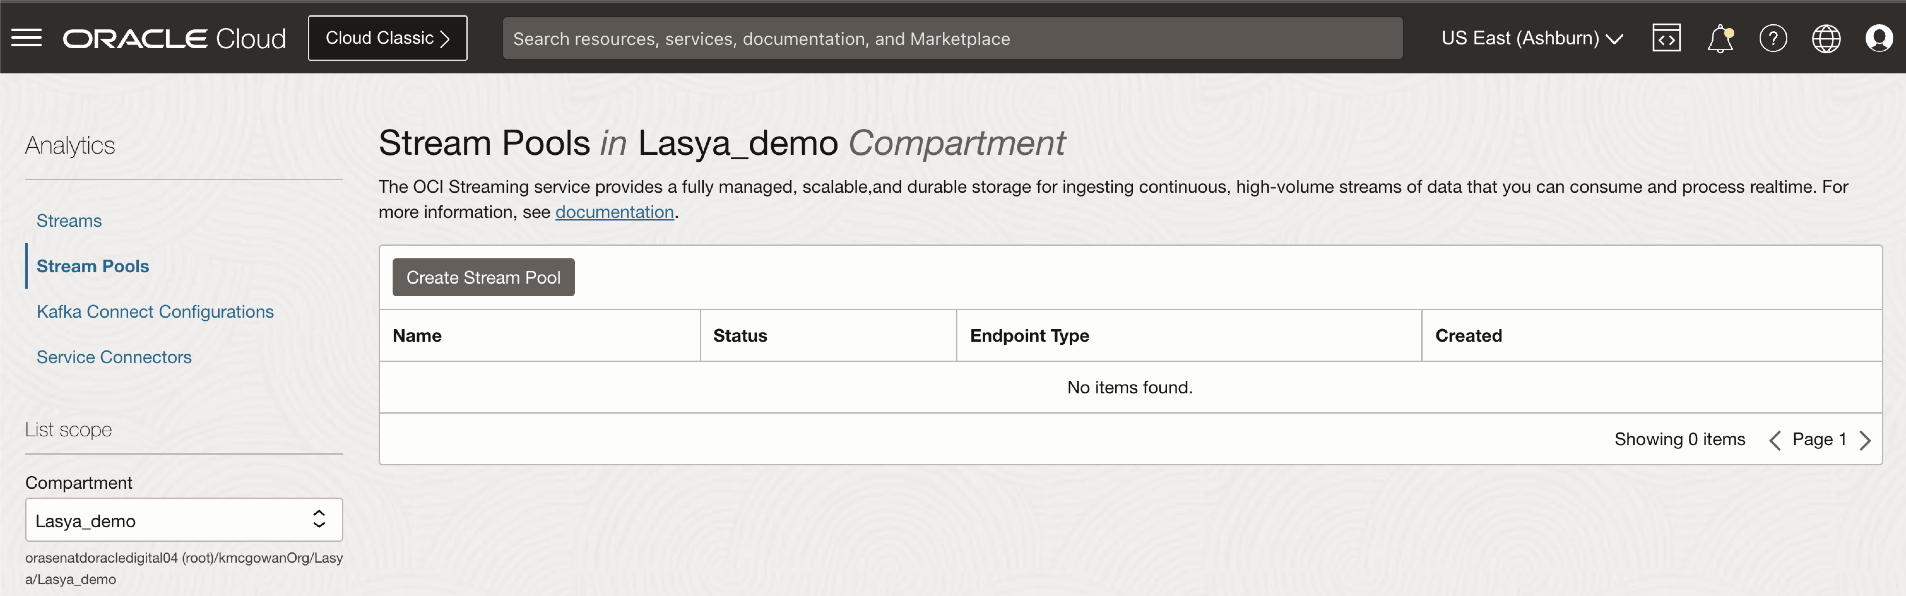Click the Created column header
Screen dimensions: 1906x596
pos(1652,336)
